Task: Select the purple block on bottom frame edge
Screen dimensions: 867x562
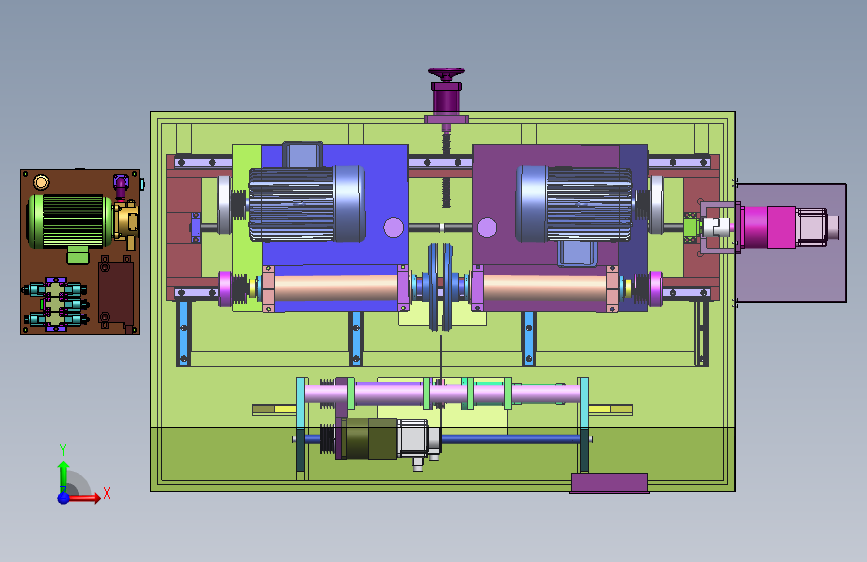Action: coord(609,483)
